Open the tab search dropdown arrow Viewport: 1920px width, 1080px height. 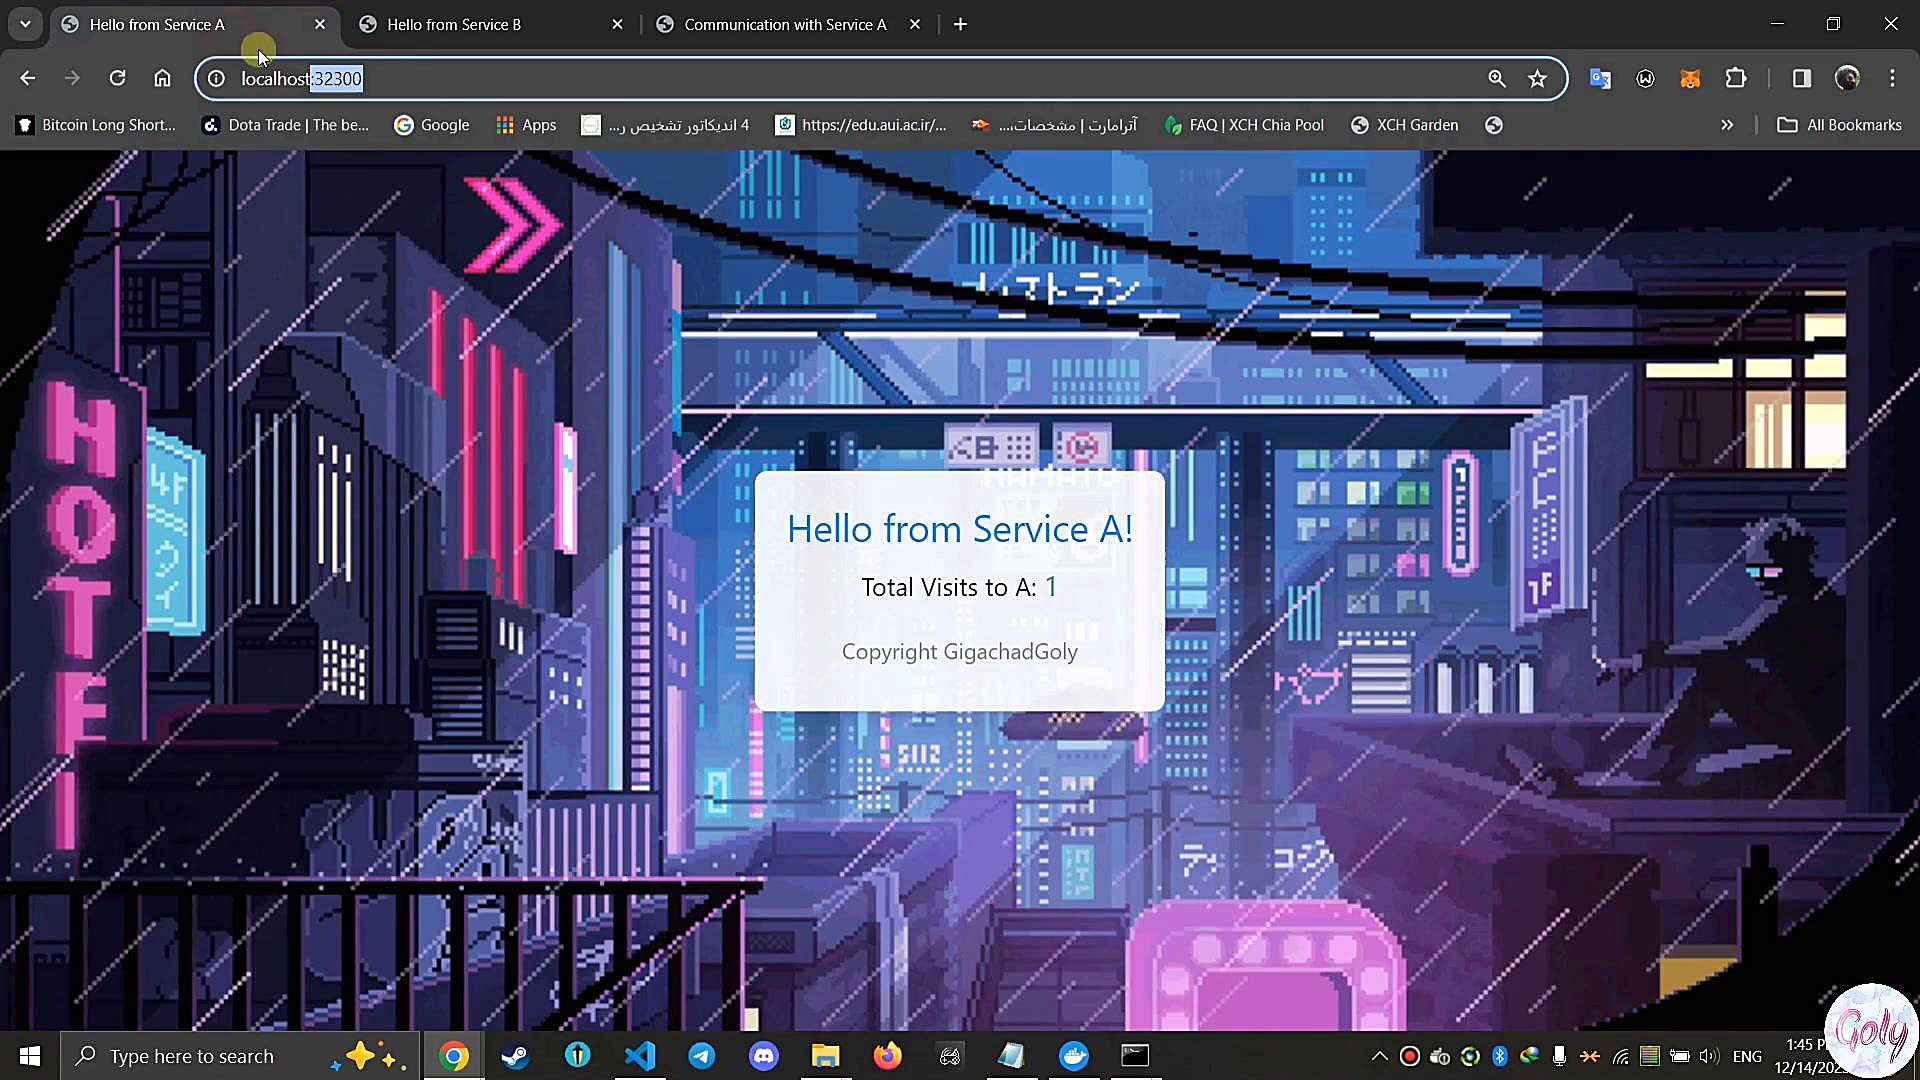(25, 24)
